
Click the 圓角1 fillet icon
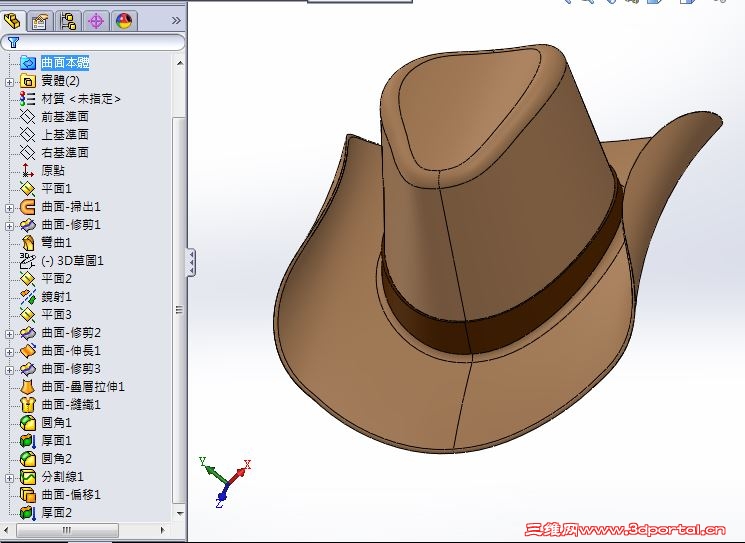pyautogui.click(x=28, y=422)
